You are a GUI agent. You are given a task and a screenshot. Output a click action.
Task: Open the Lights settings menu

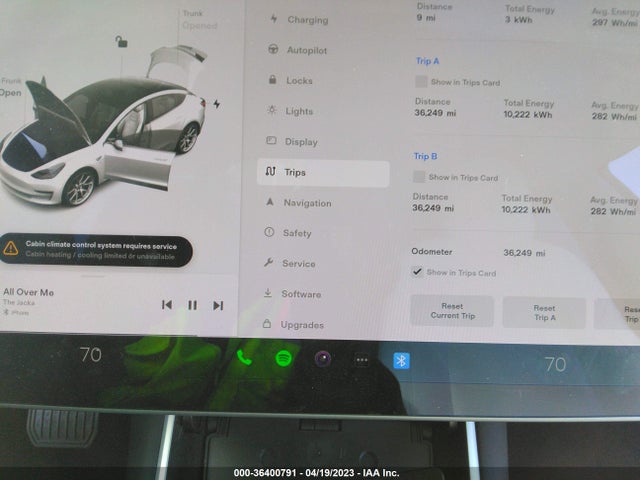tap(290, 111)
